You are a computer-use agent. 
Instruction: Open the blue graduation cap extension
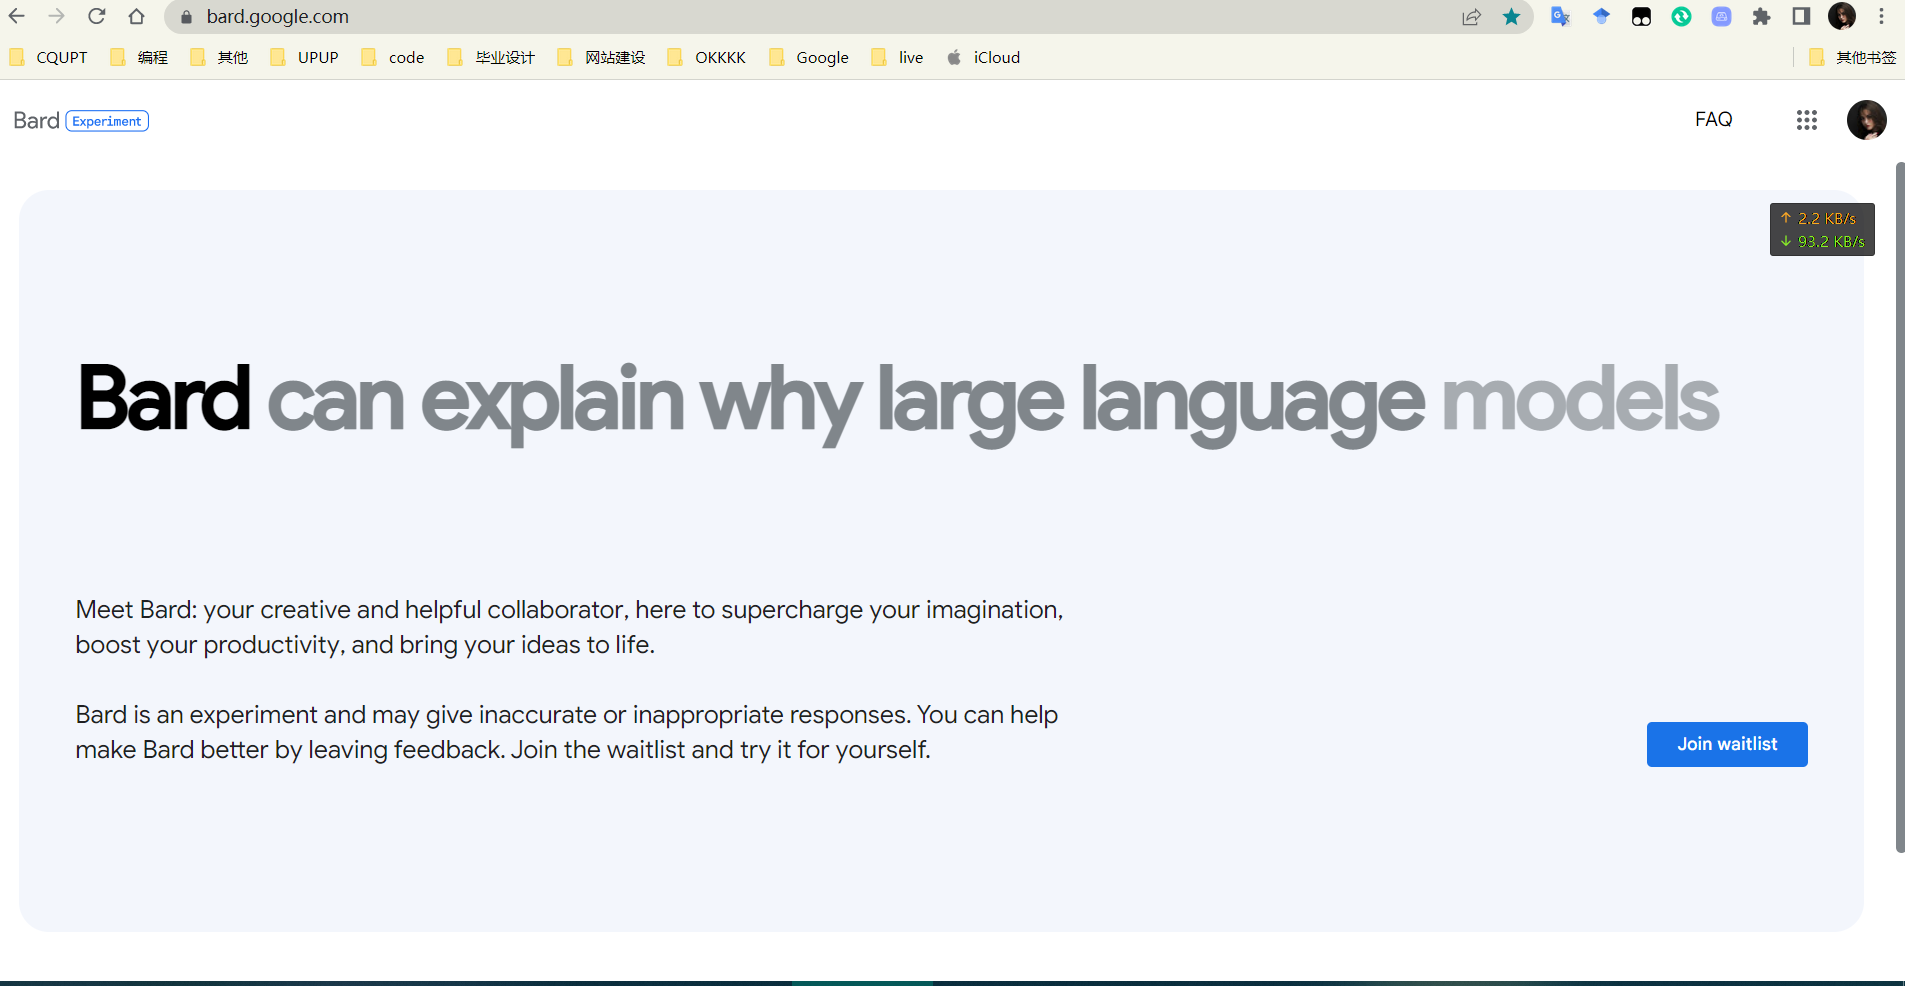pos(1601,16)
